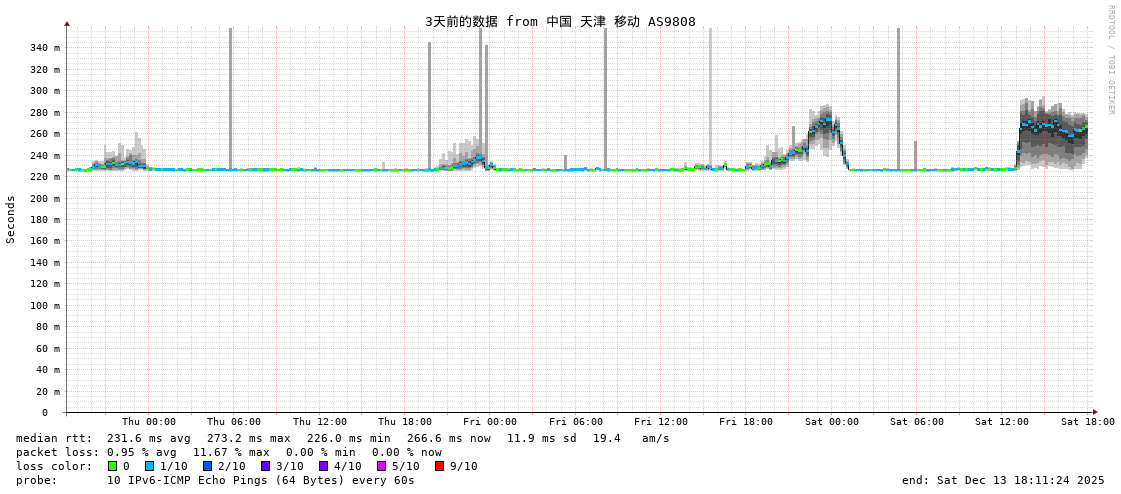Click the Thu 00:00 time axis label
The height and width of the screenshot is (494, 1121).
149,422
